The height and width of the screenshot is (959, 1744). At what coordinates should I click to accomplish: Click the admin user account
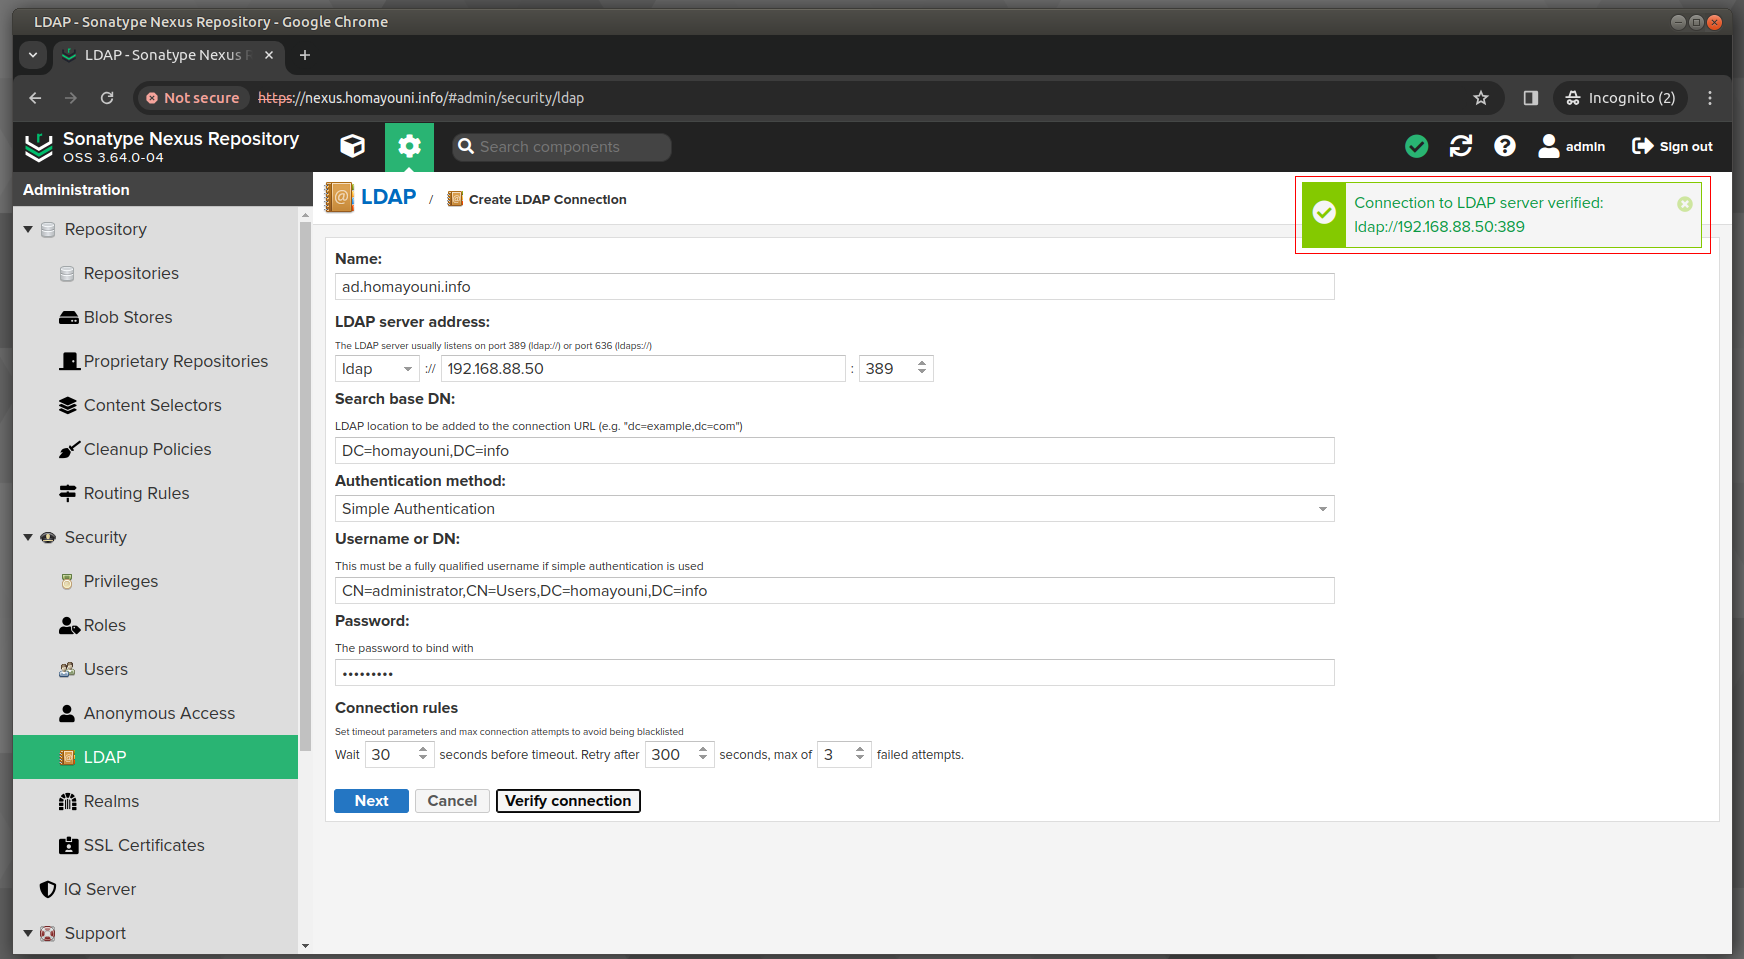tap(1572, 147)
